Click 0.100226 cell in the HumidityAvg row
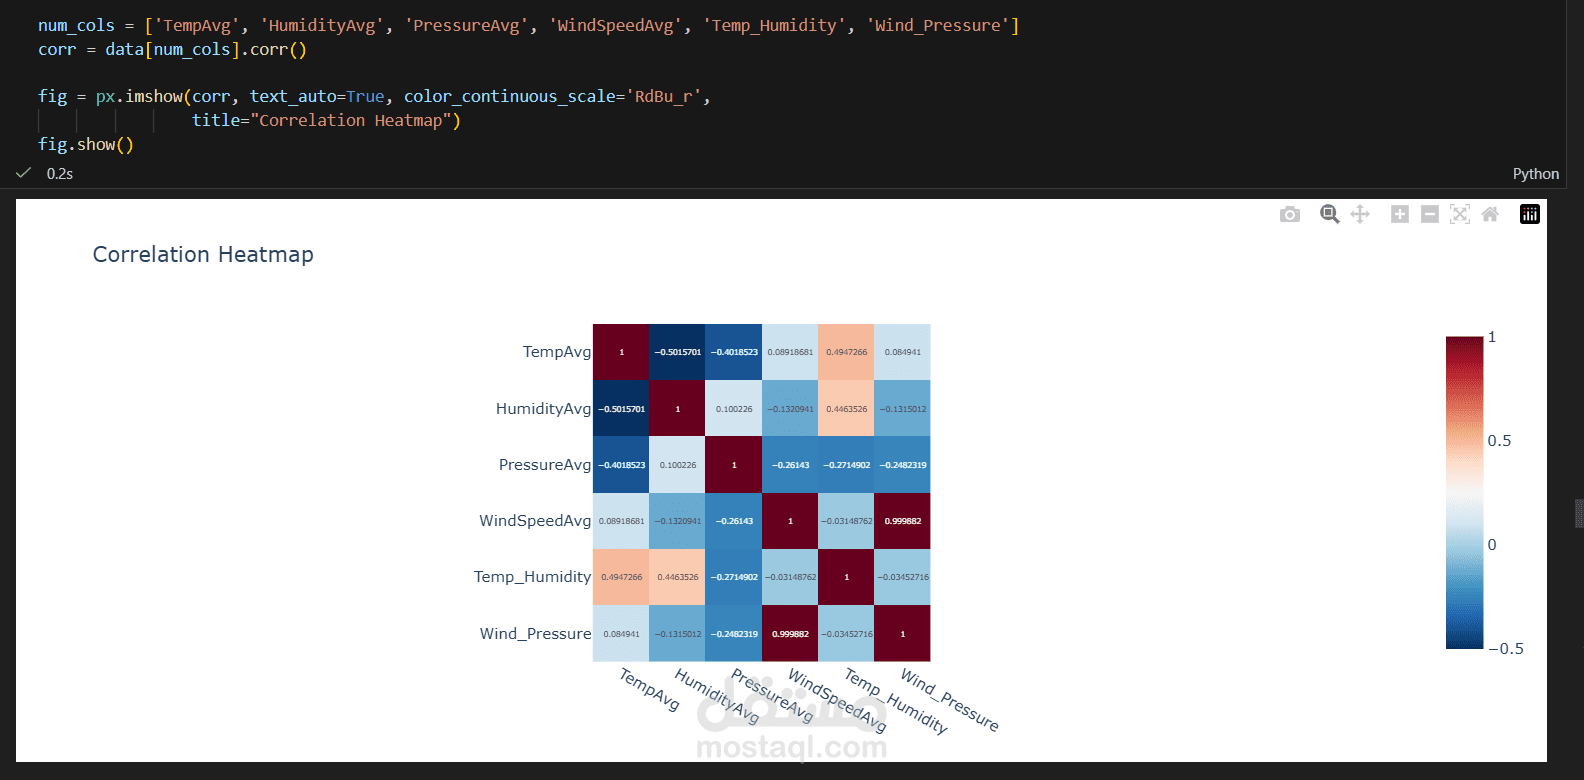 tap(734, 408)
